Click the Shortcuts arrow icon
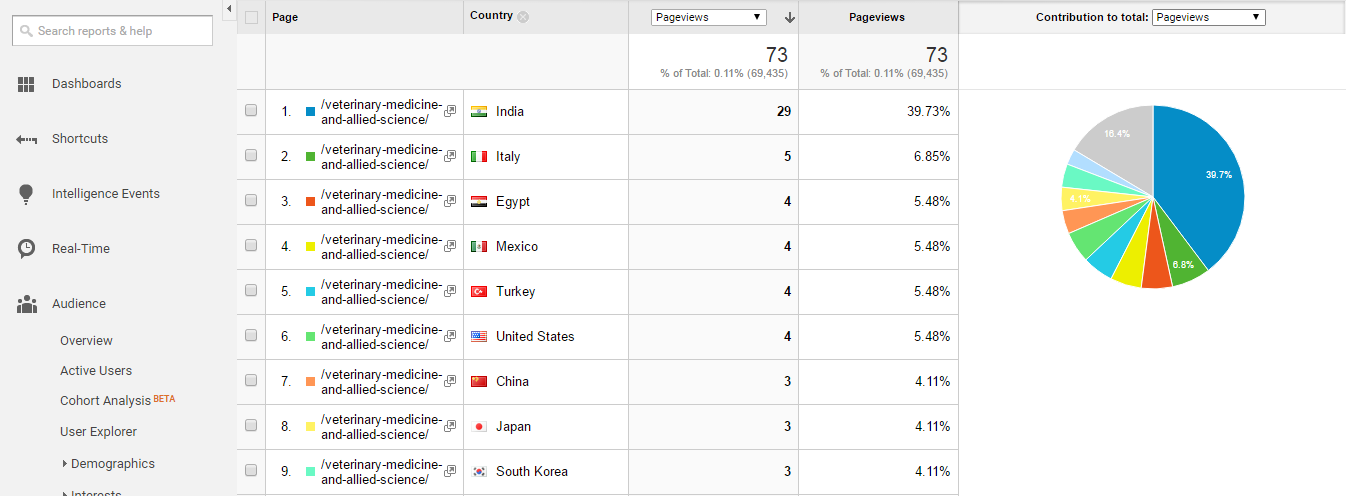 tap(27, 139)
